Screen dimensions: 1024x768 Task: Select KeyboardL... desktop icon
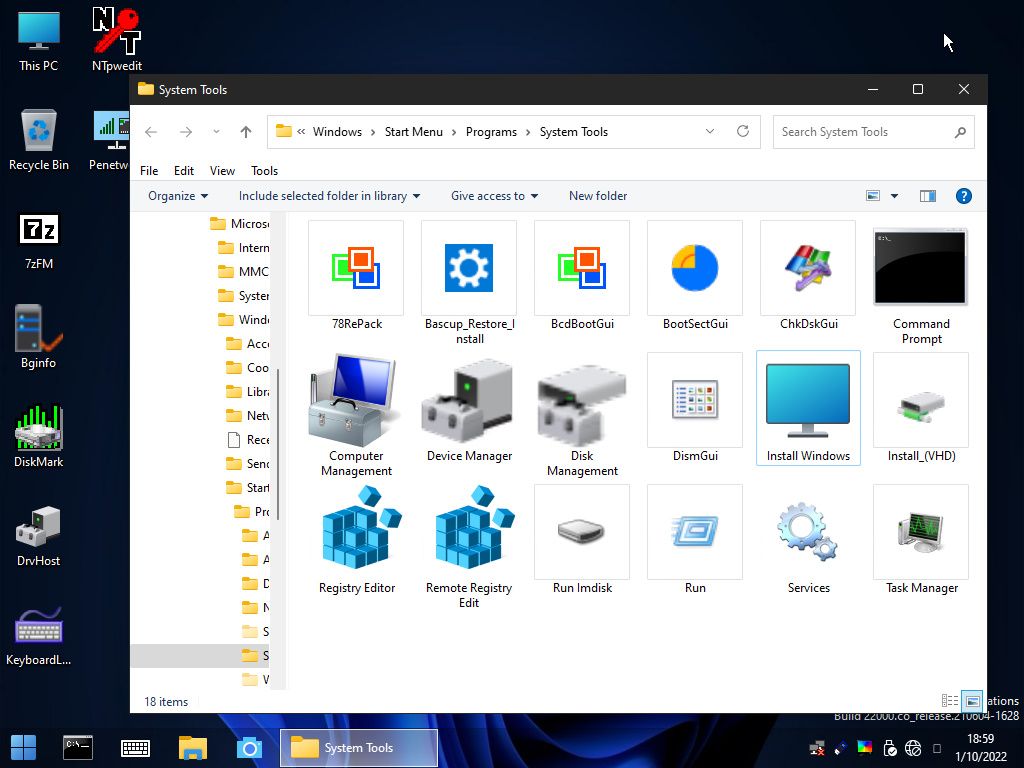pos(39,636)
